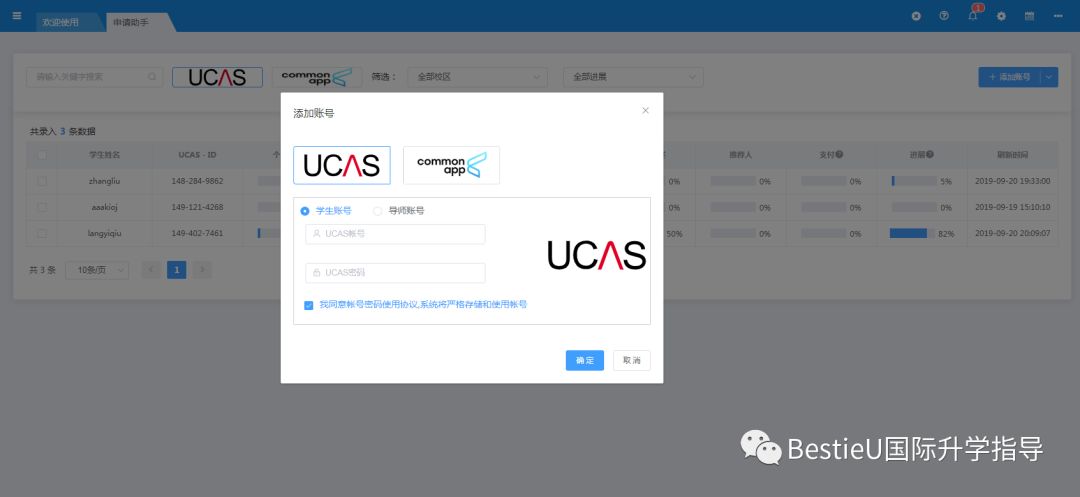
Task: Focus the keyword search input field
Action: click(x=94, y=77)
